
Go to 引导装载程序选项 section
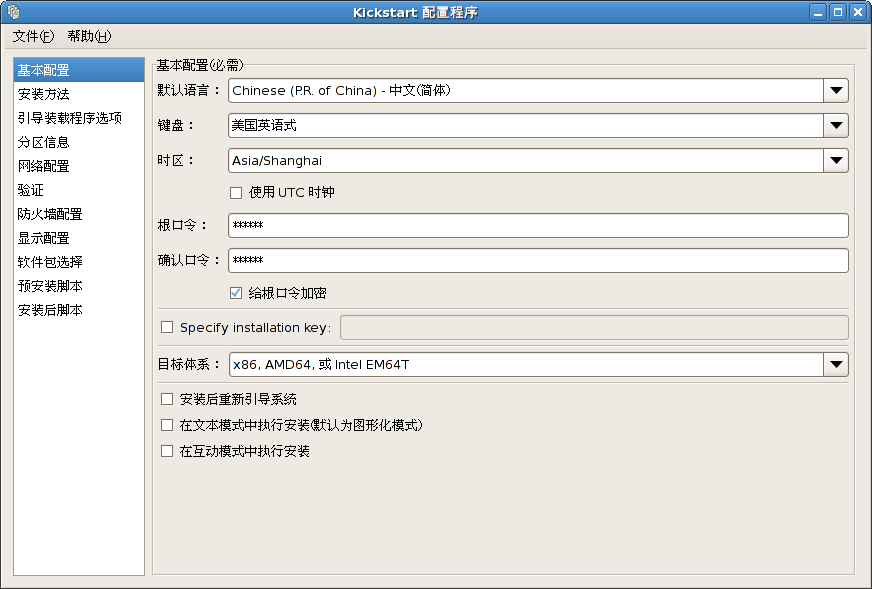[79, 118]
